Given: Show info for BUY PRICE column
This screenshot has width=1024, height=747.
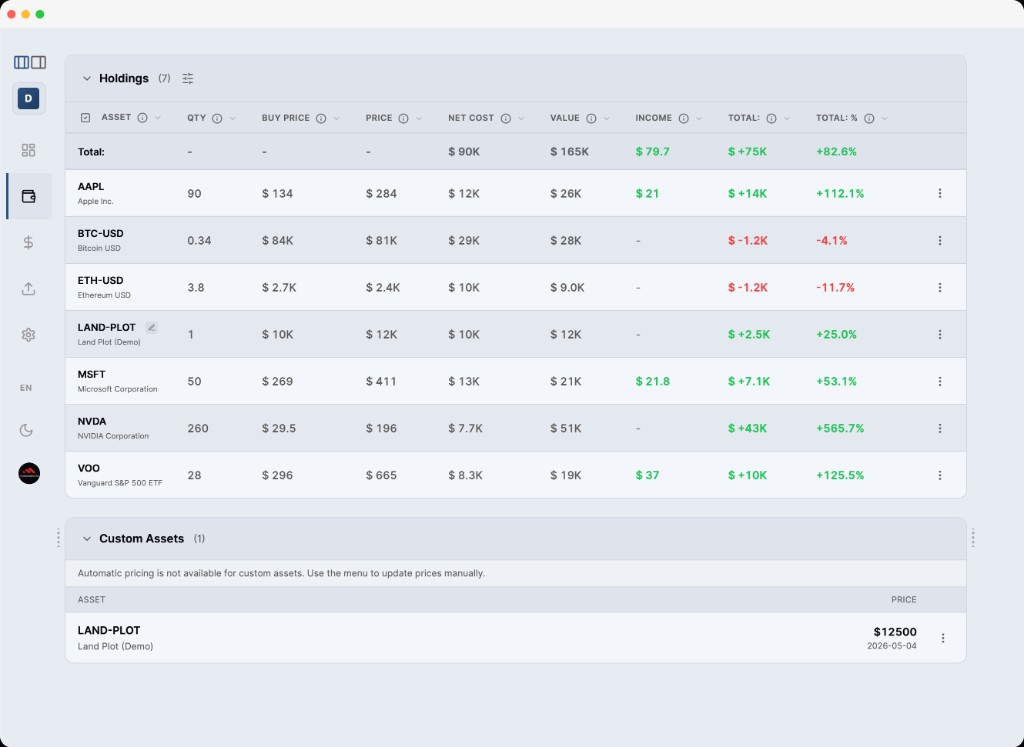Looking at the screenshot, I should (321, 118).
